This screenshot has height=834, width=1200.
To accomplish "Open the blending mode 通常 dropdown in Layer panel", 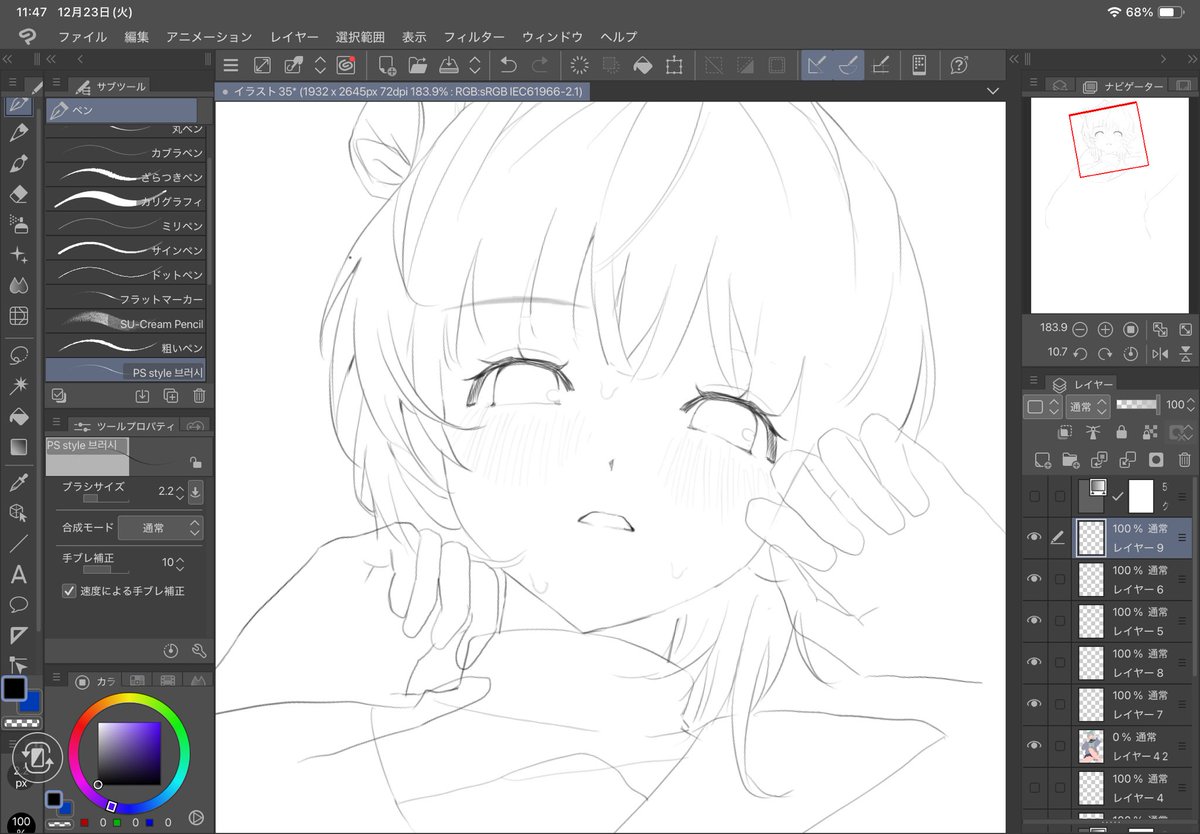I will [1088, 407].
